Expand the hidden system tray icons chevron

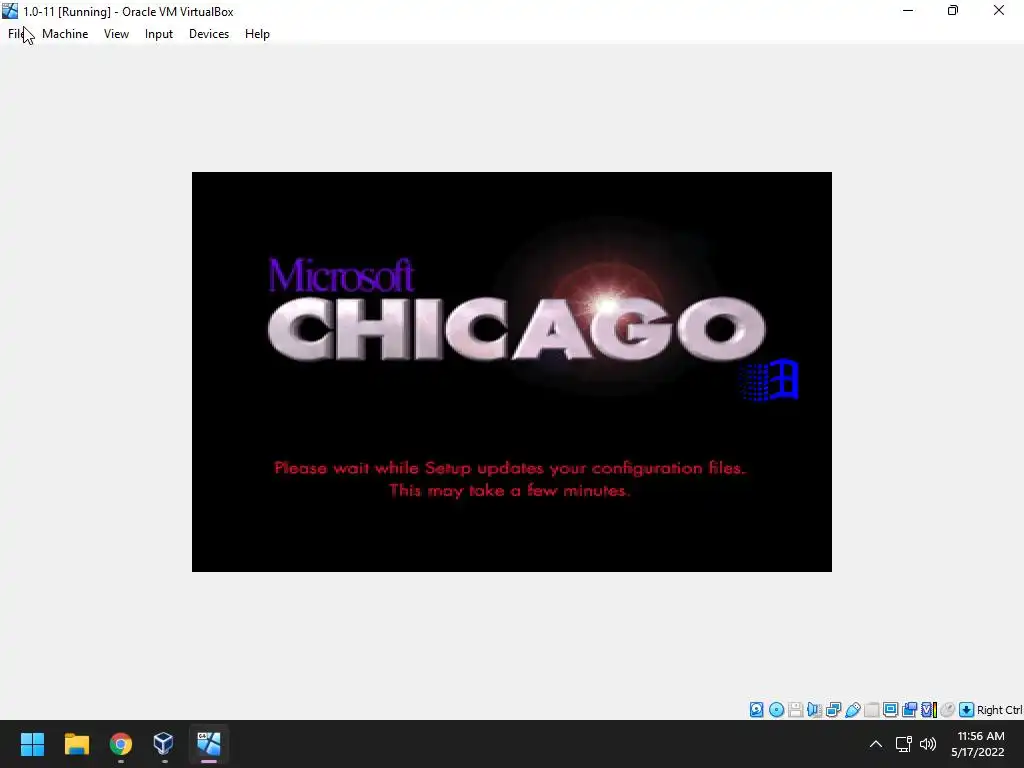(876, 744)
